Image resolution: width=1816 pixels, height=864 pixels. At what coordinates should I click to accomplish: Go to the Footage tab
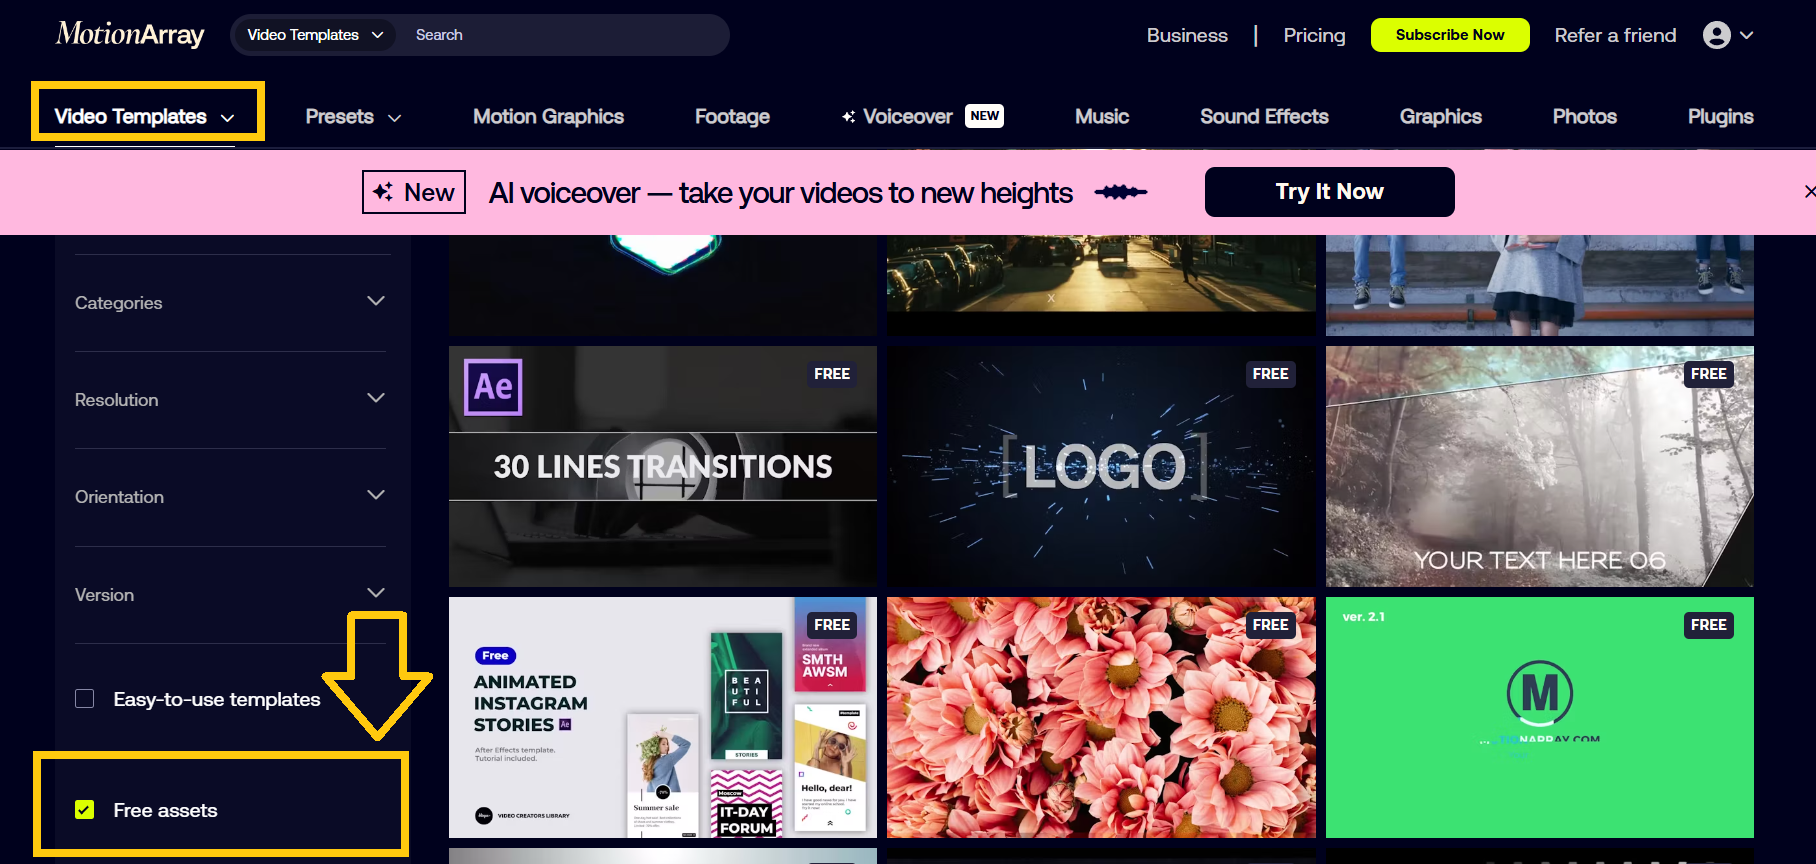coord(732,117)
